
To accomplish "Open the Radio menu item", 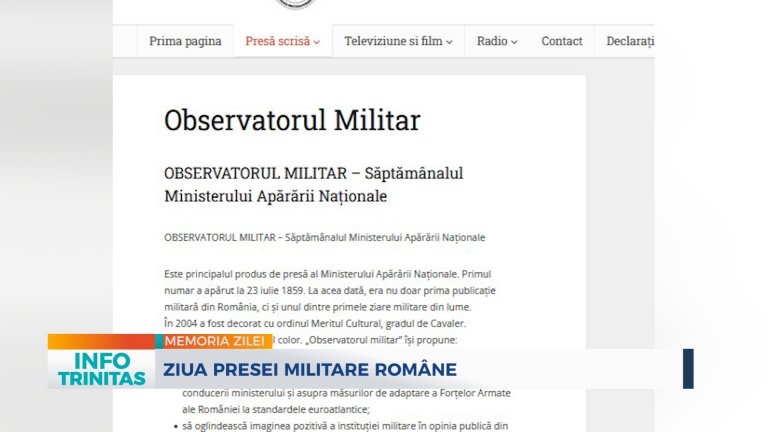I will 492,41.
